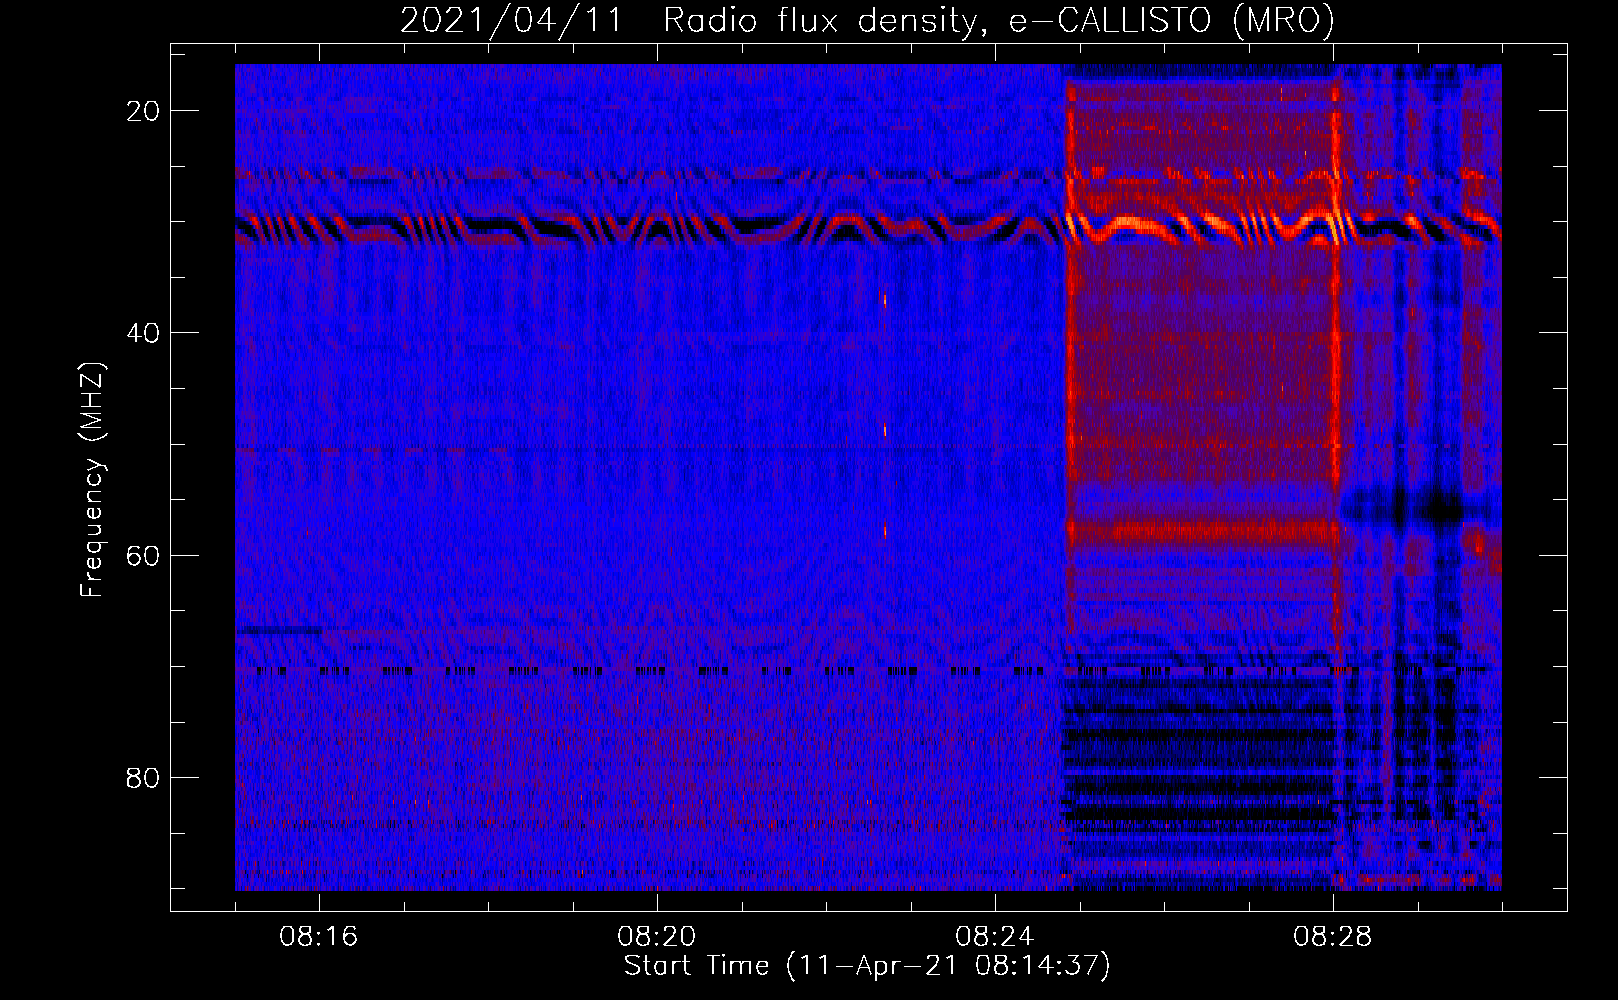Click the 60 MHz frequency tick label
This screenshot has width=1618, height=1000.
click(x=143, y=555)
